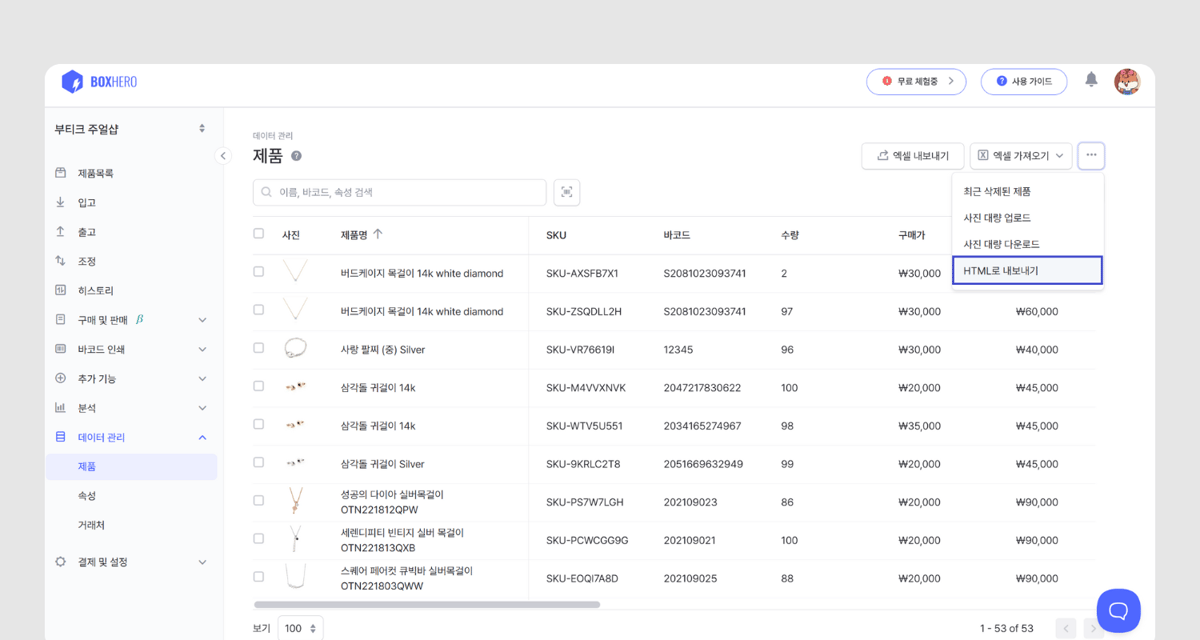The image size is (1200, 640).
Task: Click the help icon next to 제품 title
Action: click(x=296, y=156)
